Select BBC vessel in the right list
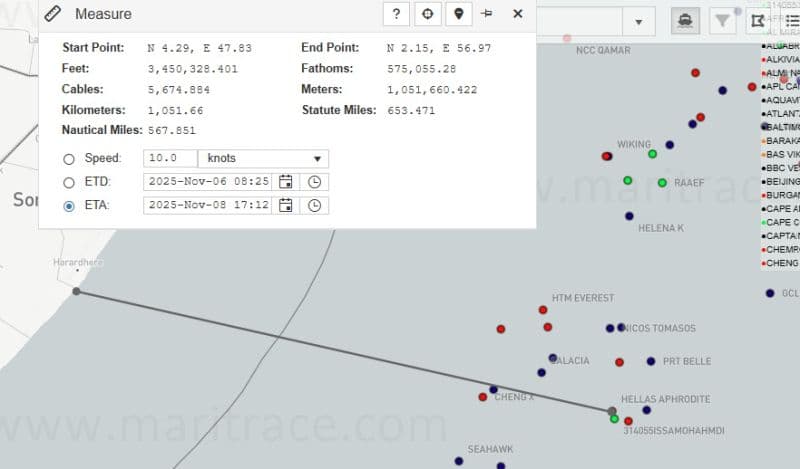Viewport: 800px width, 469px height. click(781, 168)
